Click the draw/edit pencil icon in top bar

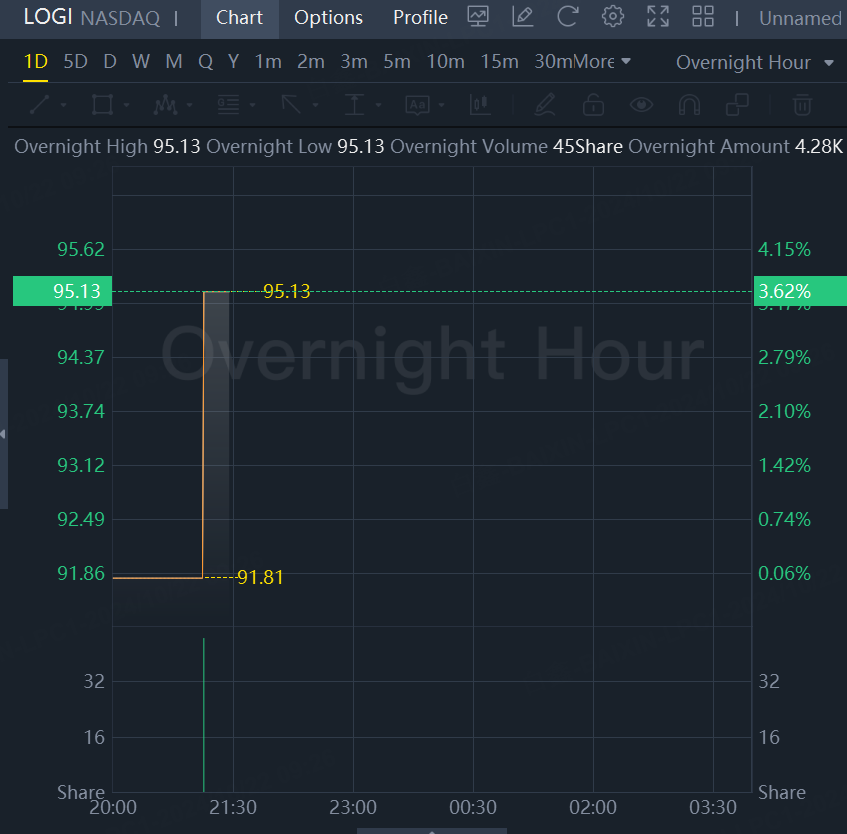pyautogui.click(x=522, y=17)
